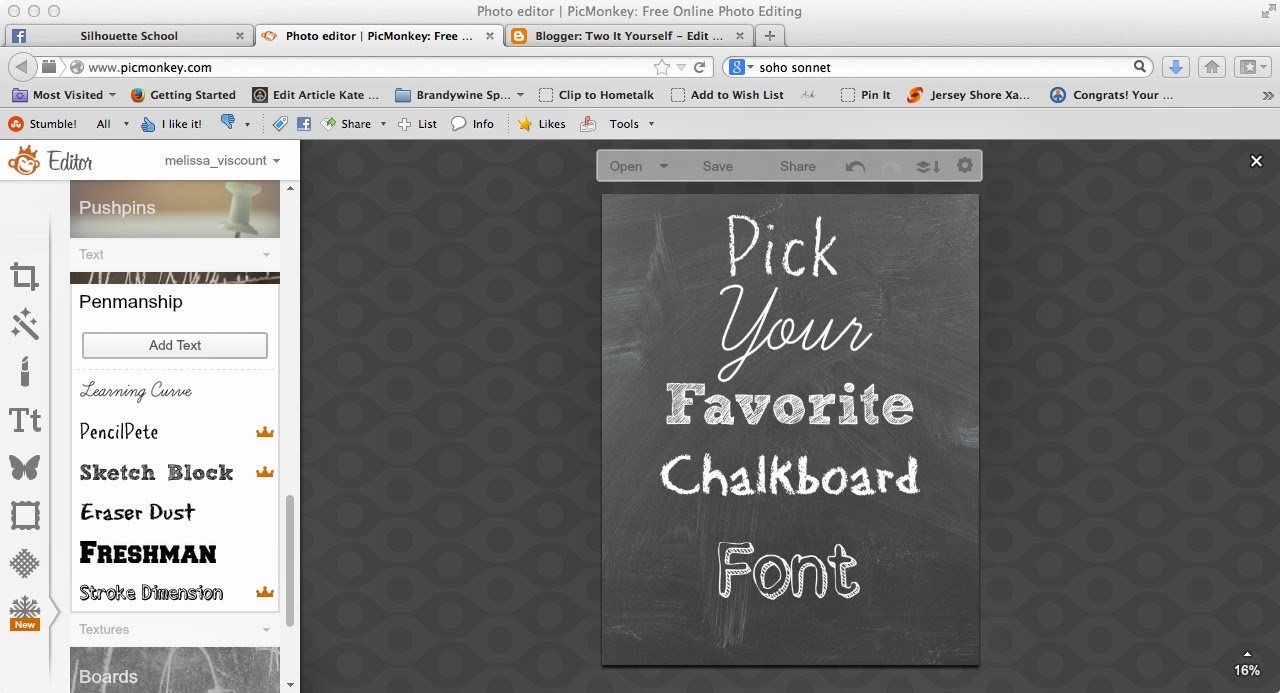Click Save in the editor toolbar

pyautogui.click(x=717, y=166)
